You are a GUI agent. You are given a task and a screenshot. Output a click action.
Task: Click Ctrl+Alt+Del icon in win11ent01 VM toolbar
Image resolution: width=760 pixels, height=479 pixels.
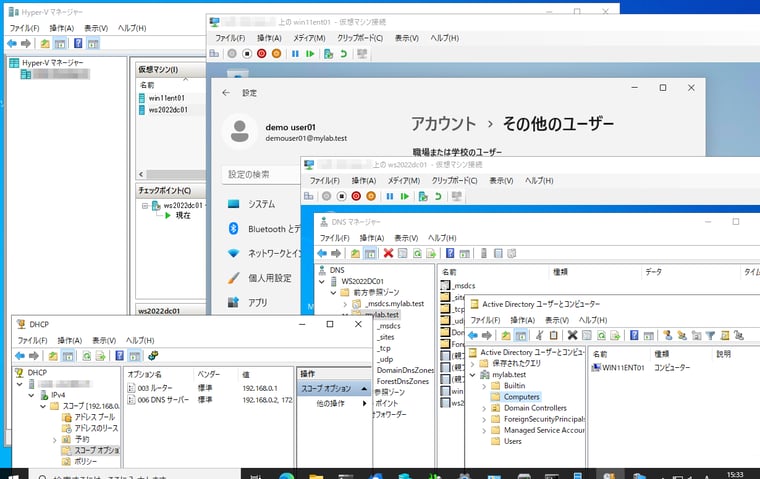pyautogui.click(x=214, y=54)
